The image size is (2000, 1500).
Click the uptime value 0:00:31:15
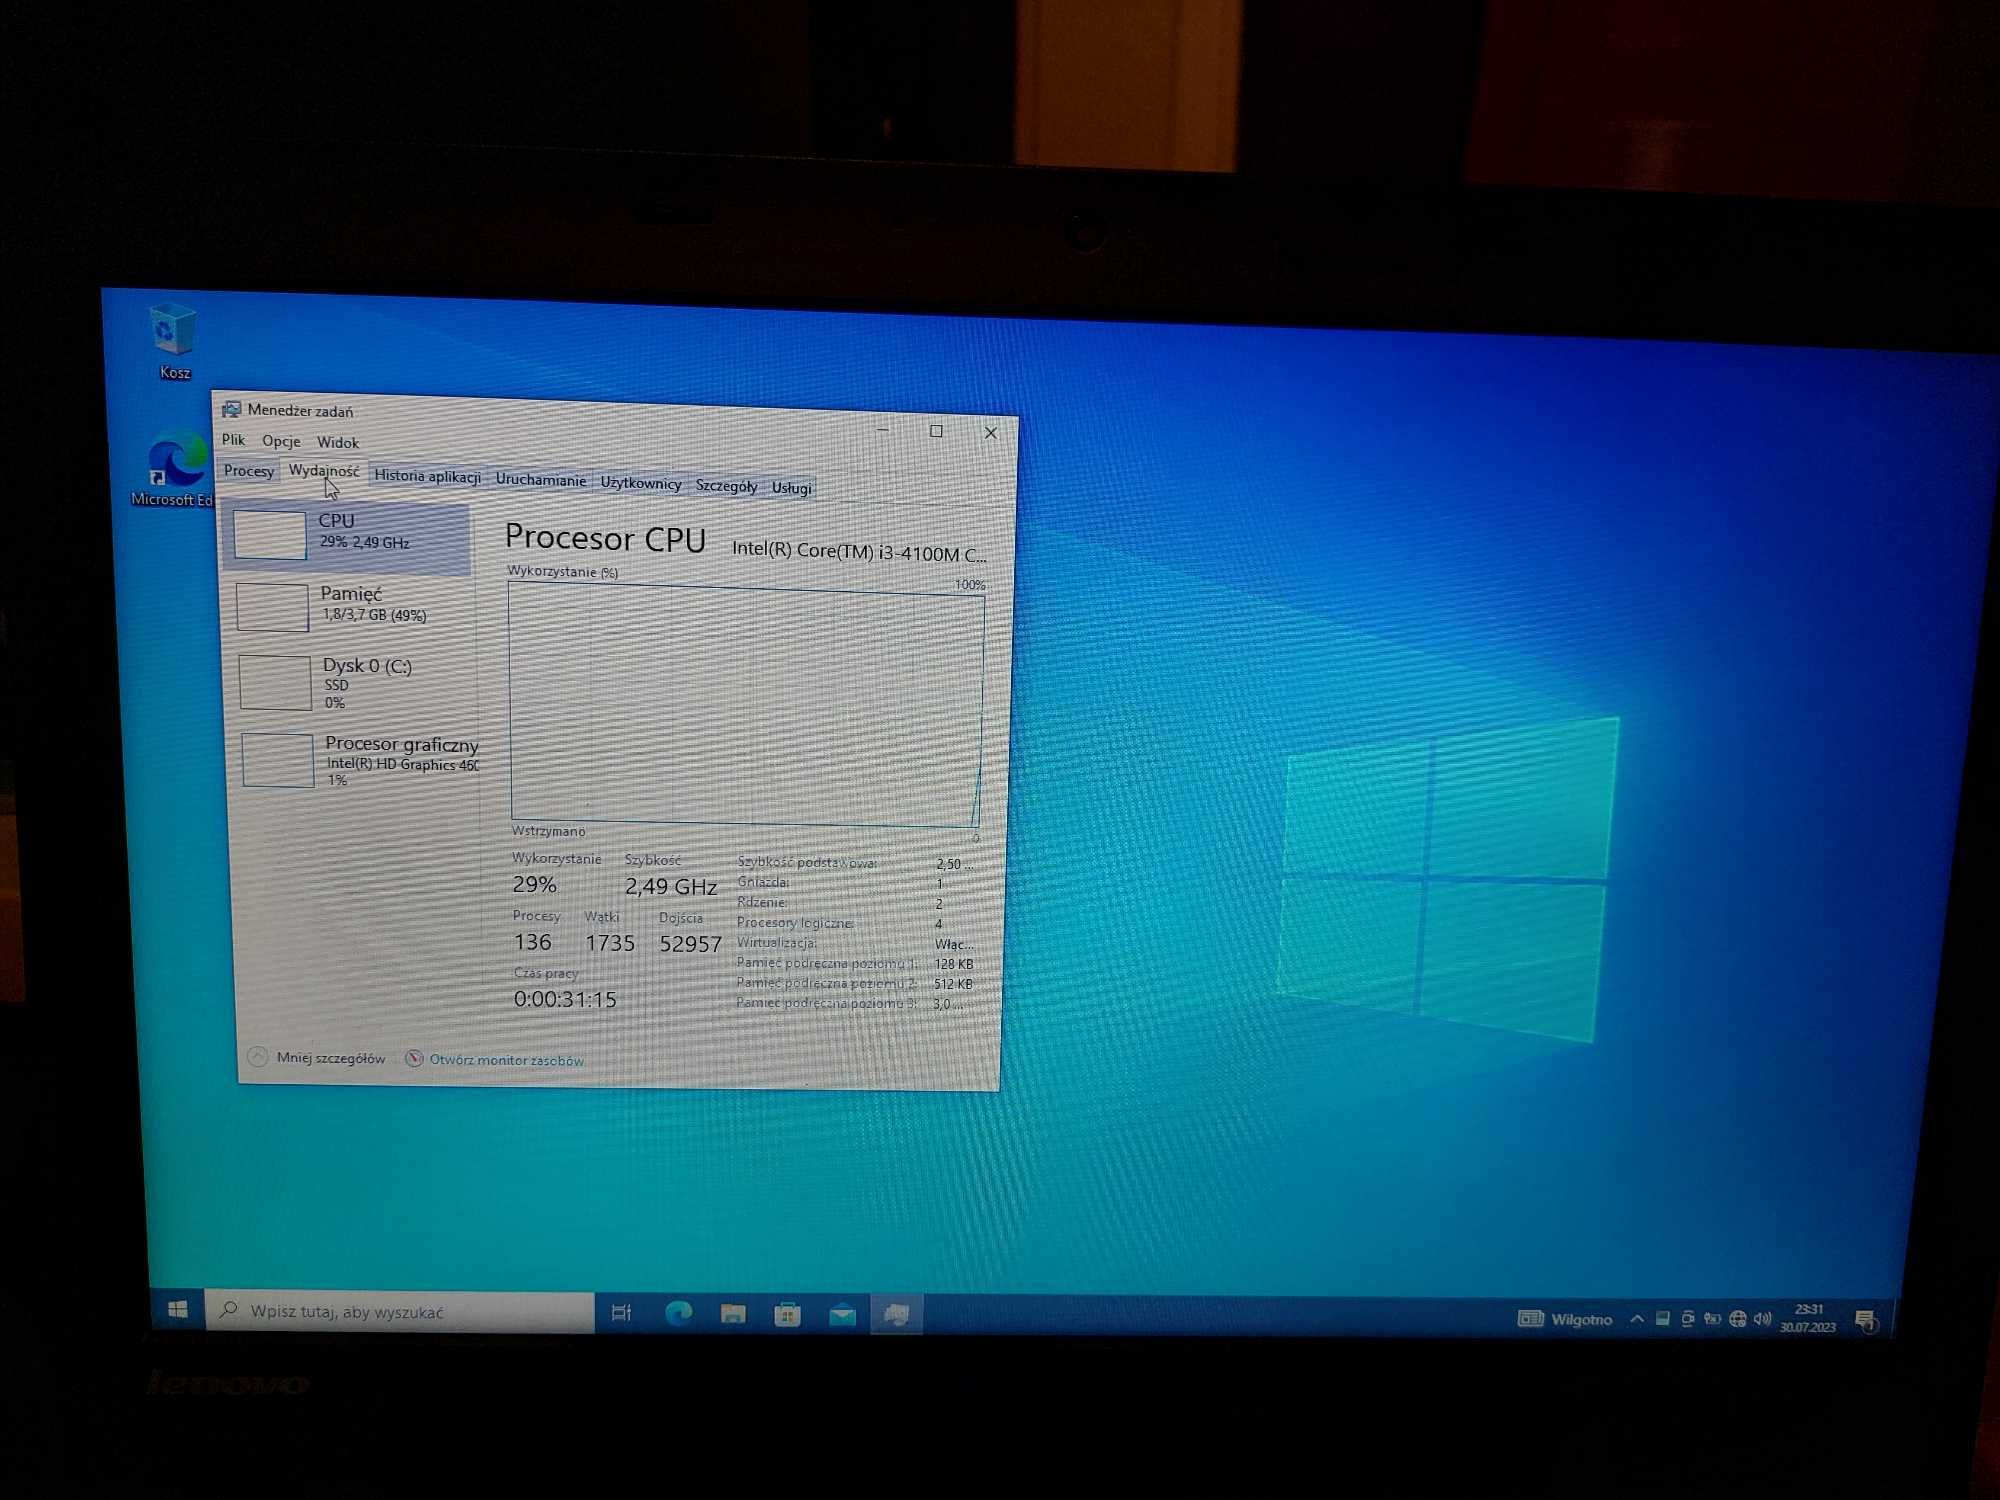coord(565,999)
